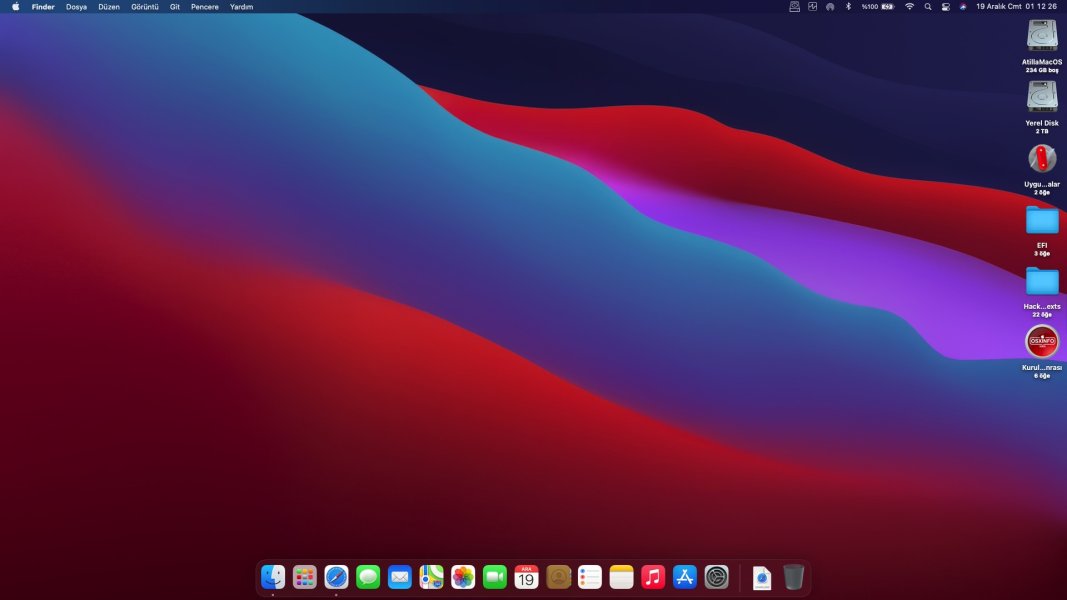
Task: Launch Photos app from dock
Action: pos(463,577)
